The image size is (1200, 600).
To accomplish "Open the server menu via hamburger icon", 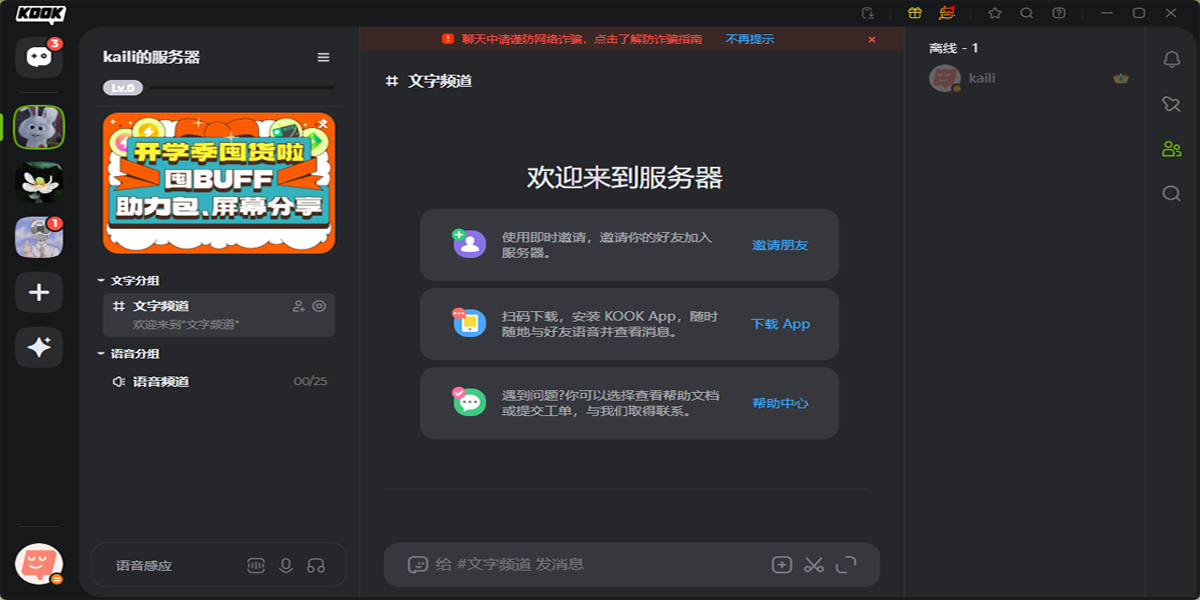I will 322,57.
